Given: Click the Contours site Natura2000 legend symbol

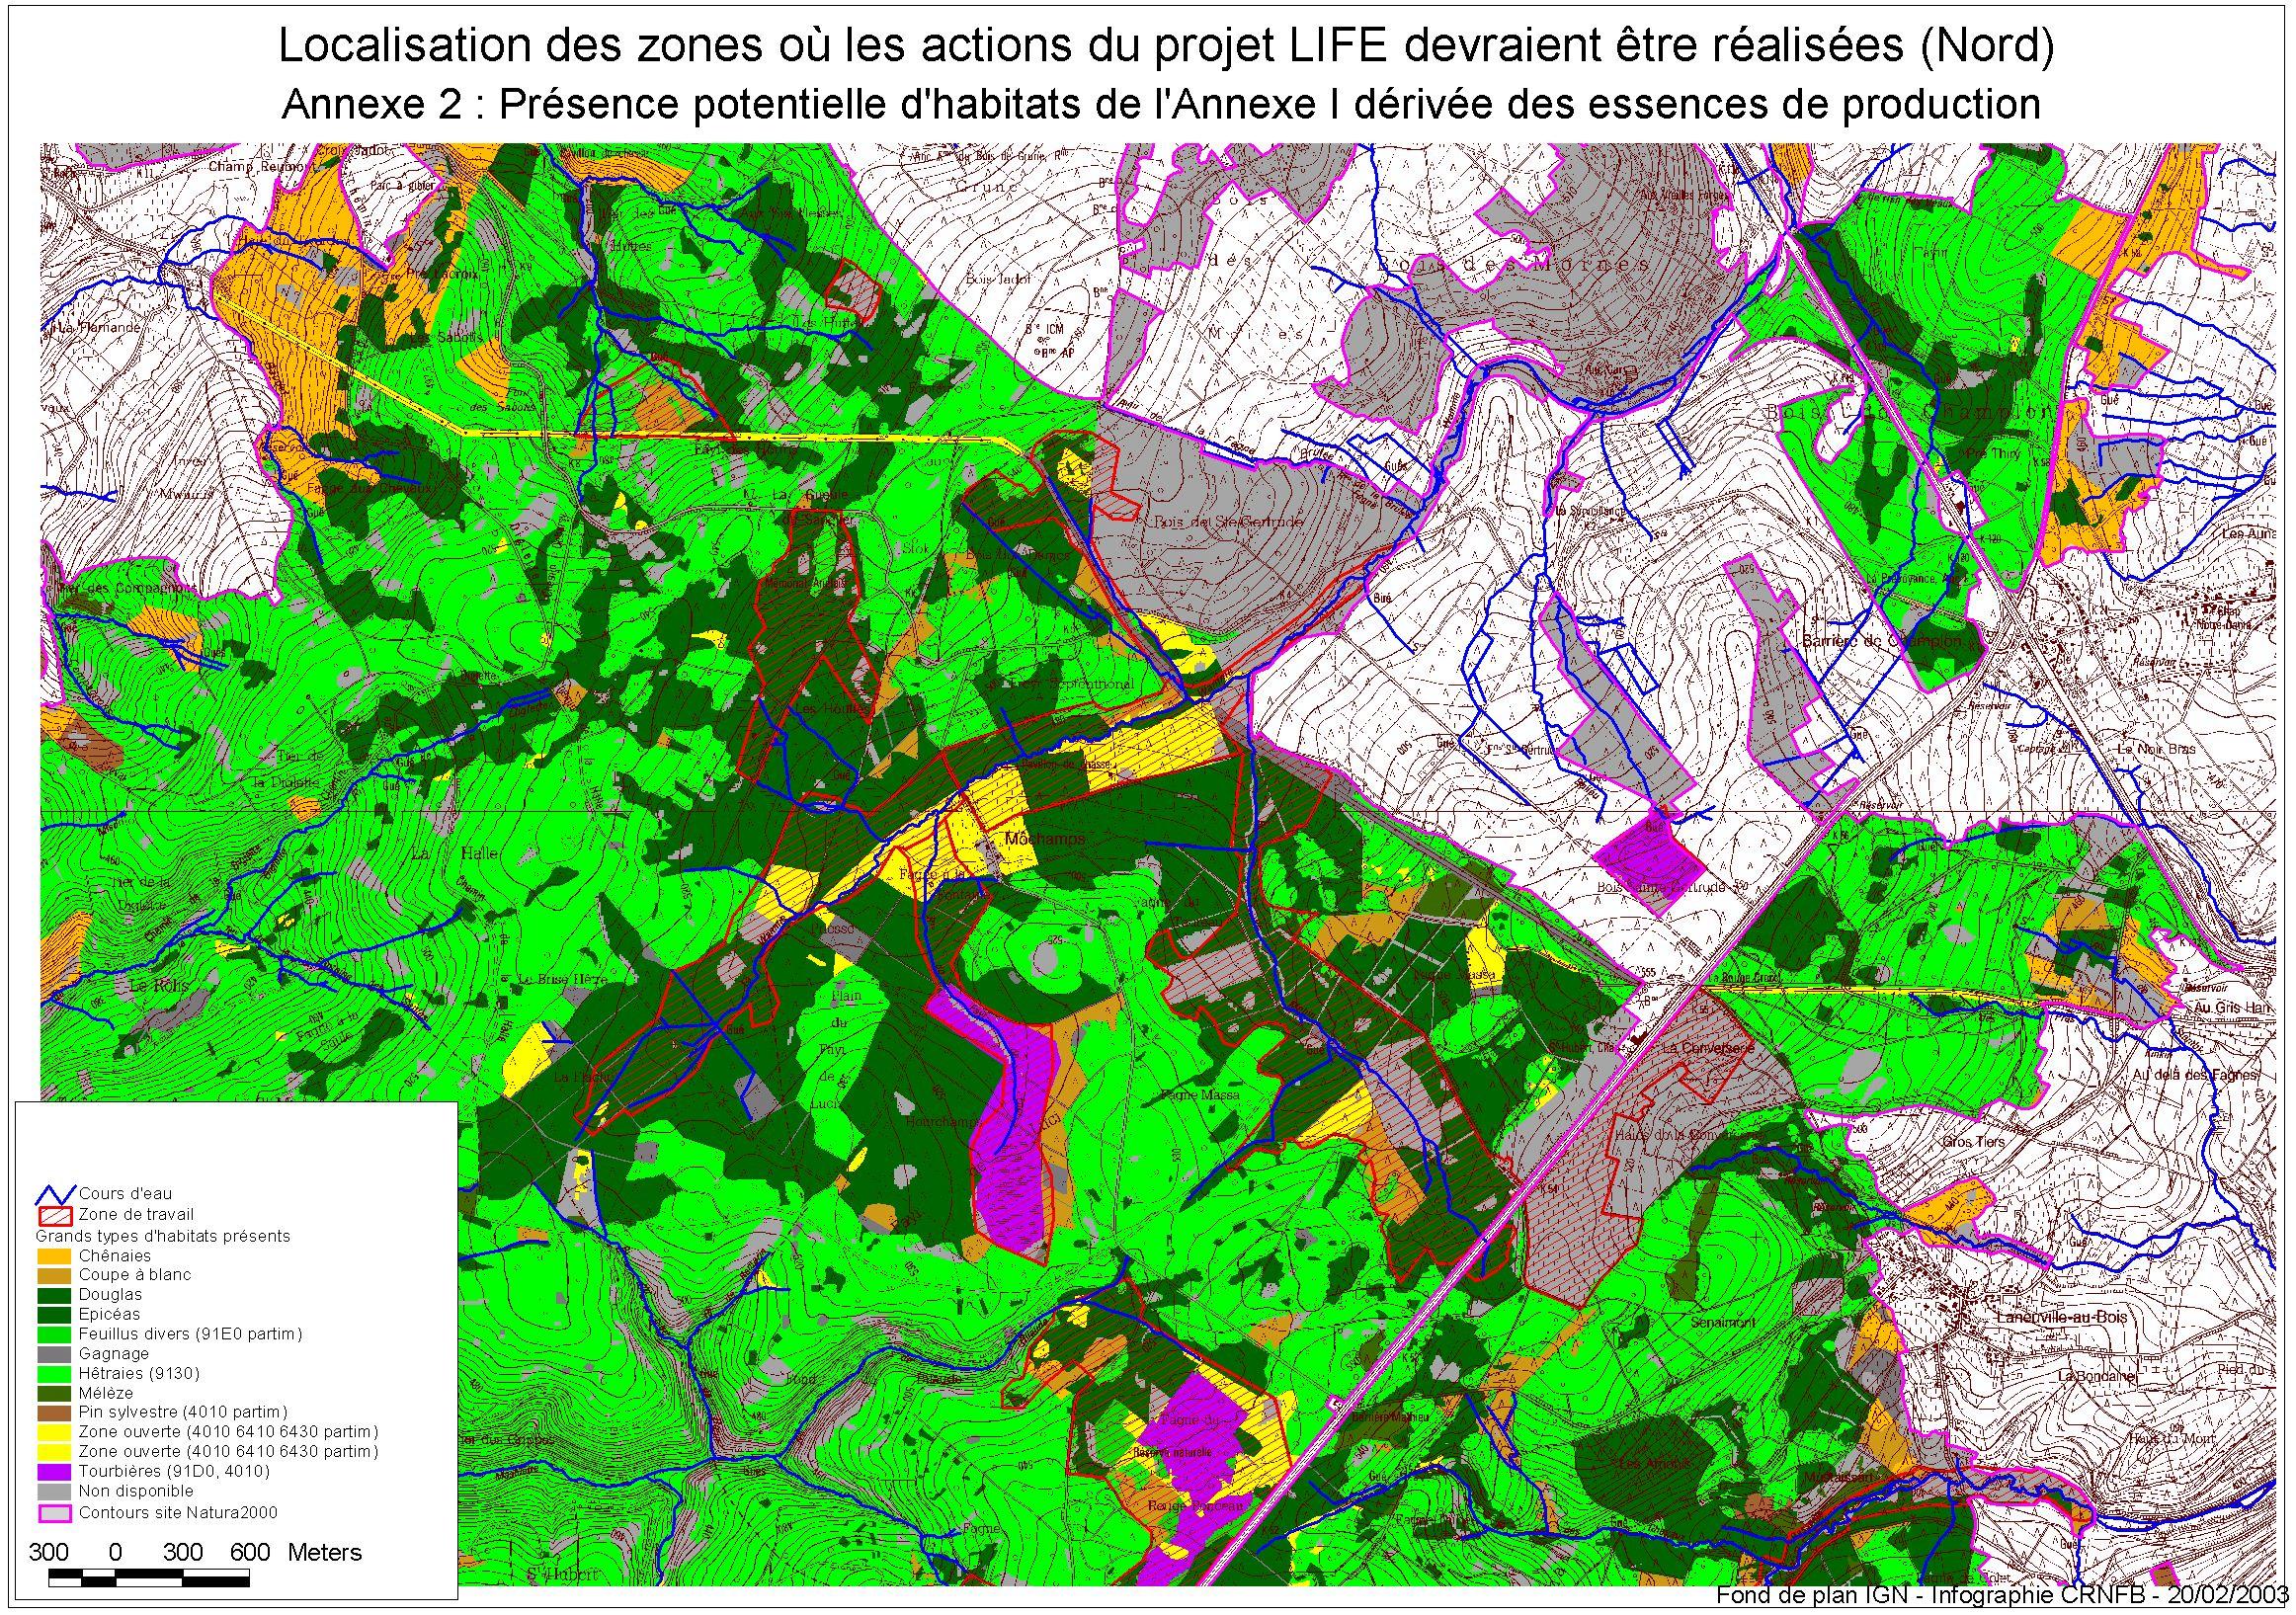Looking at the screenshot, I should tap(56, 1513).
